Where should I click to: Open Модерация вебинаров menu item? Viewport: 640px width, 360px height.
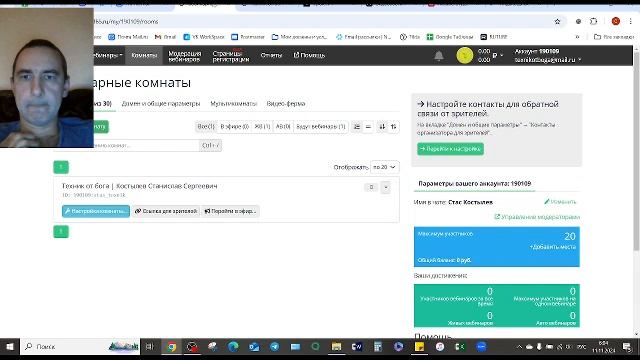(184, 56)
